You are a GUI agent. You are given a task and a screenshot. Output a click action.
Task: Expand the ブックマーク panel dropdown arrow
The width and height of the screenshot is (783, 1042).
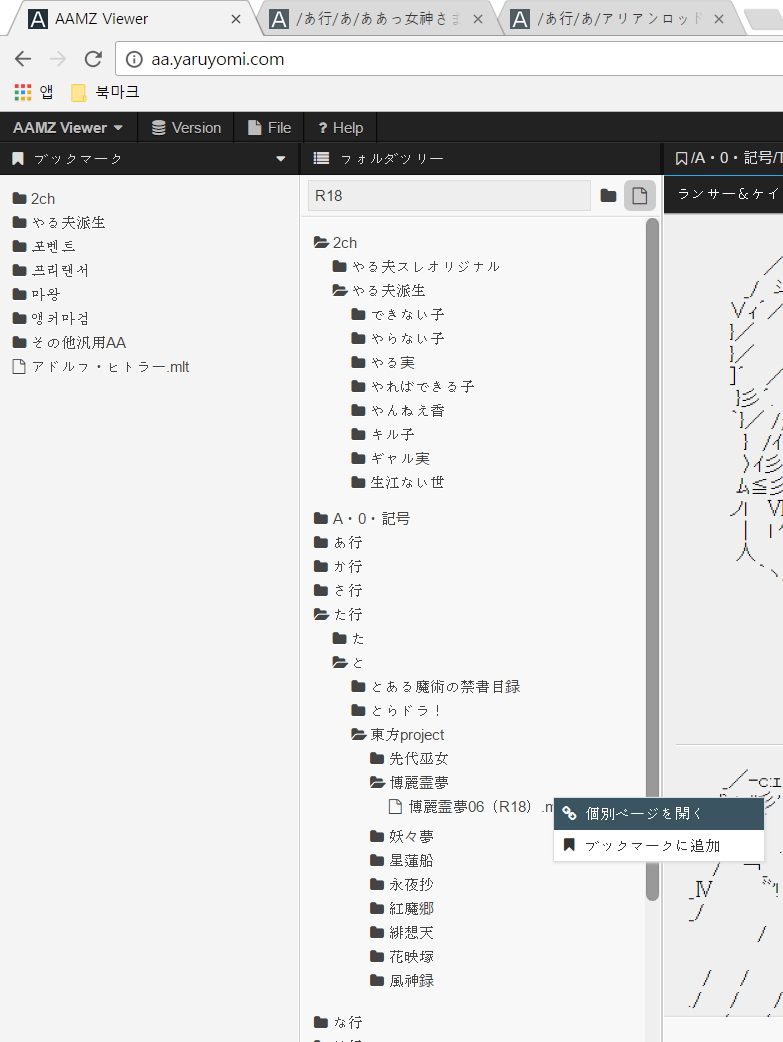pos(281,159)
